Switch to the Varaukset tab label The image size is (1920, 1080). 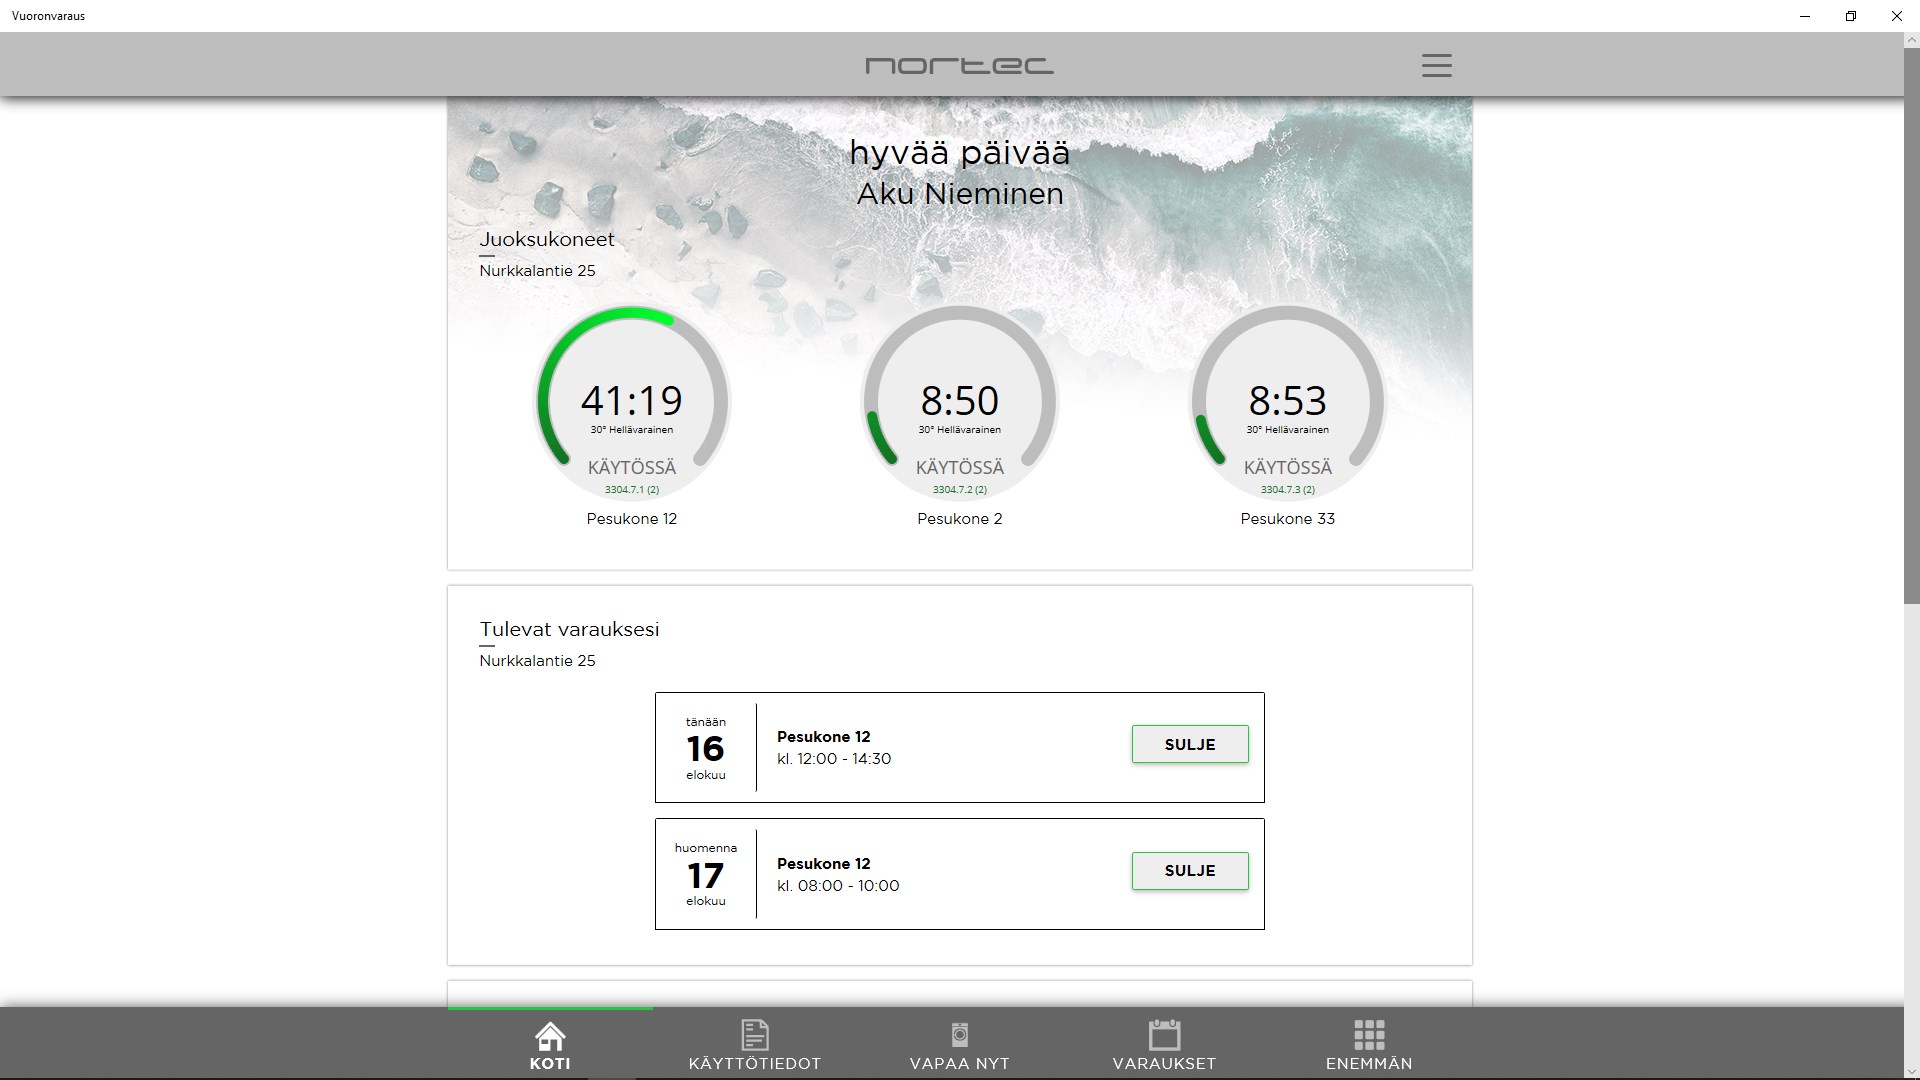(x=1164, y=1064)
